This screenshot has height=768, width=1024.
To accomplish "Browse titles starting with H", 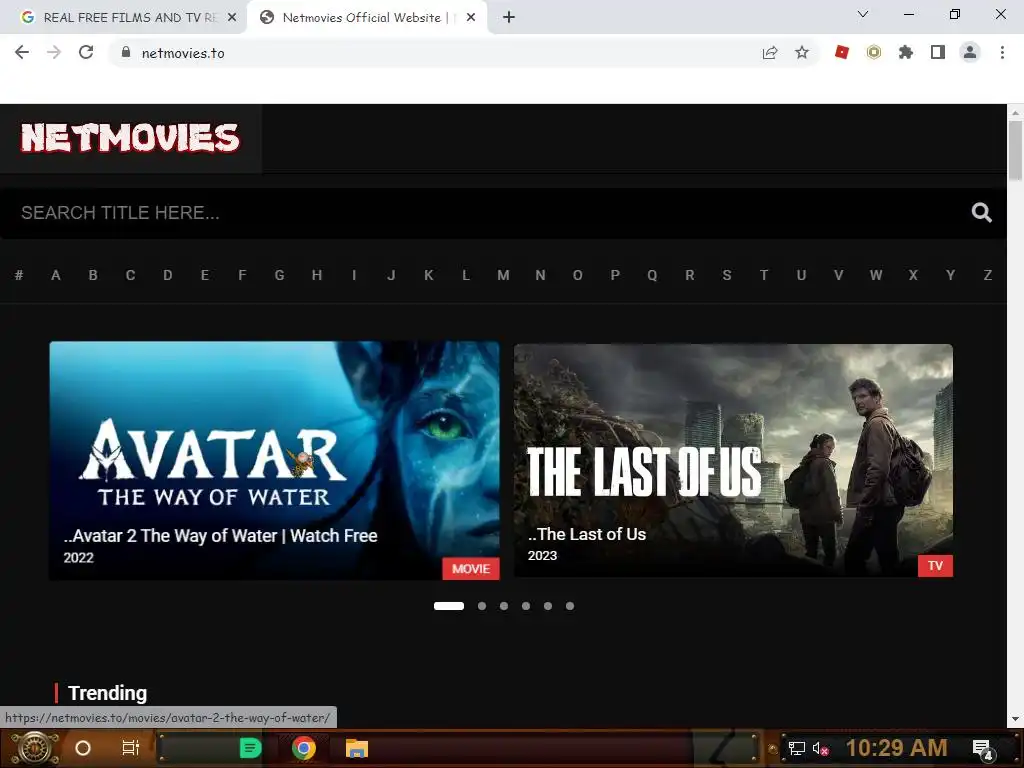I will click(x=317, y=275).
